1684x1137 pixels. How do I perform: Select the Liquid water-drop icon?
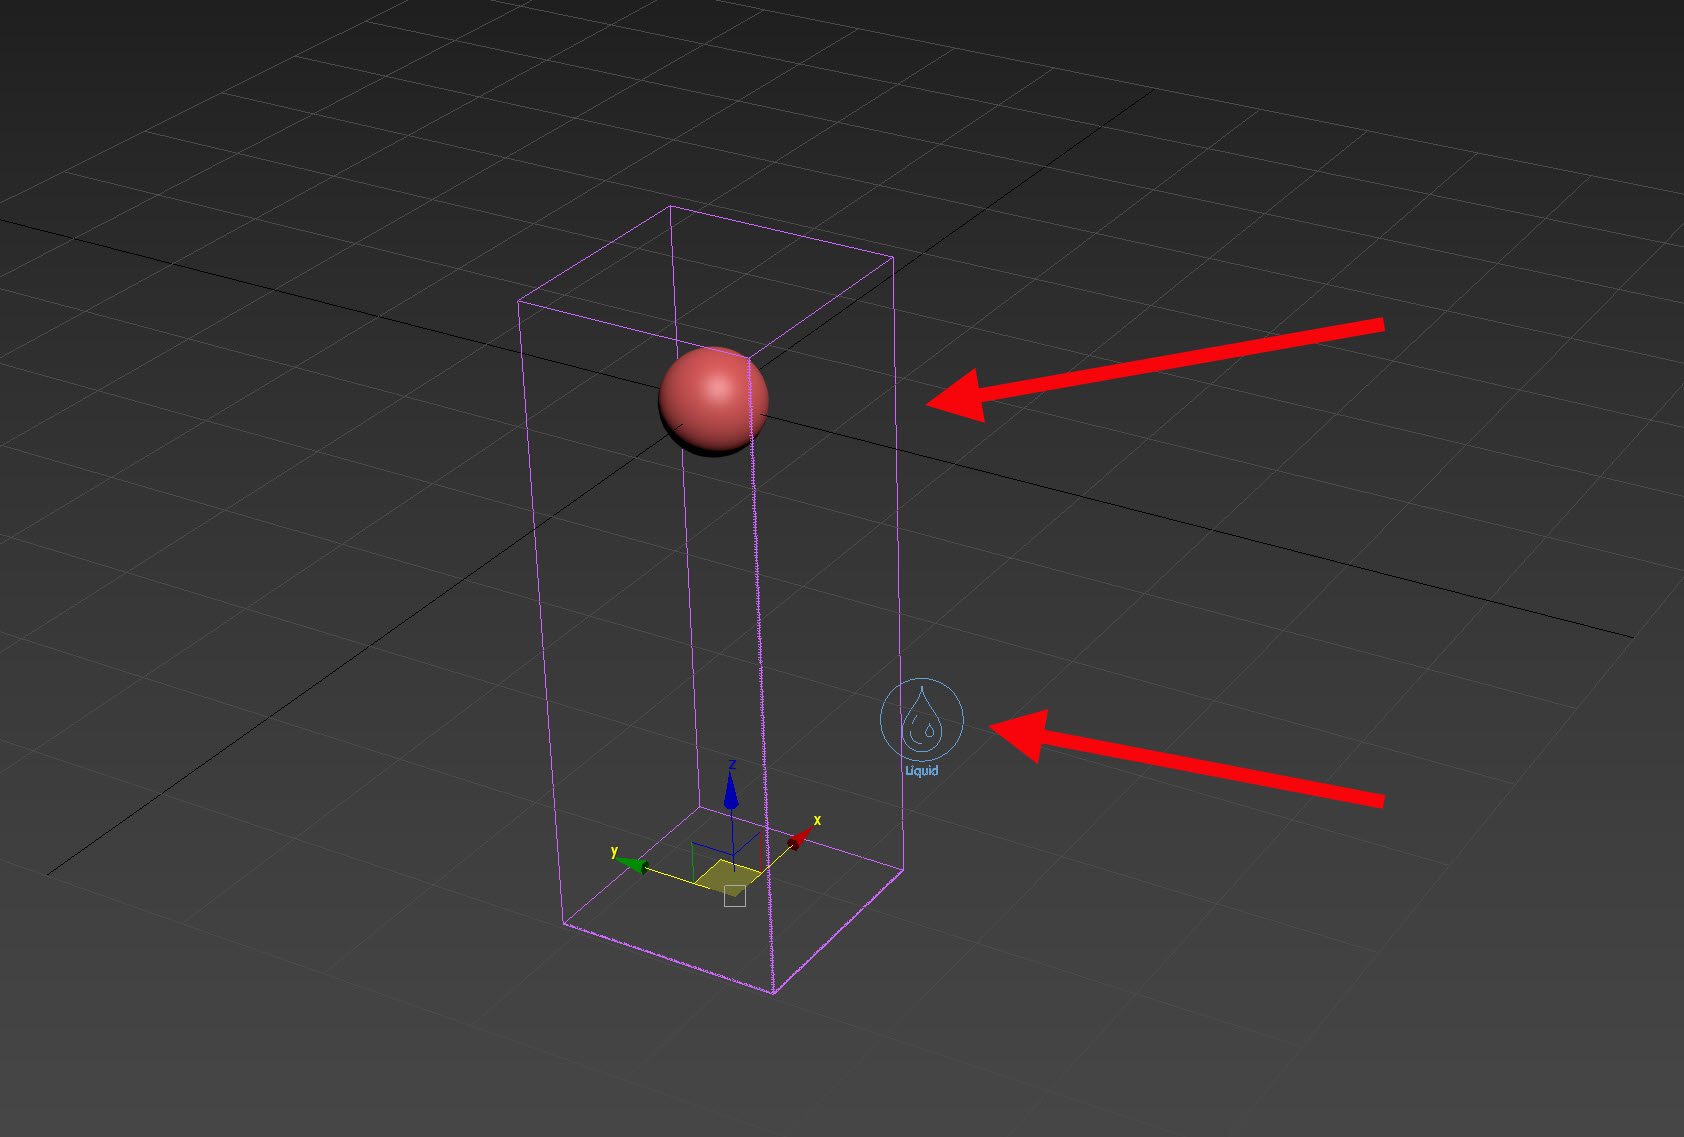point(921,720)
